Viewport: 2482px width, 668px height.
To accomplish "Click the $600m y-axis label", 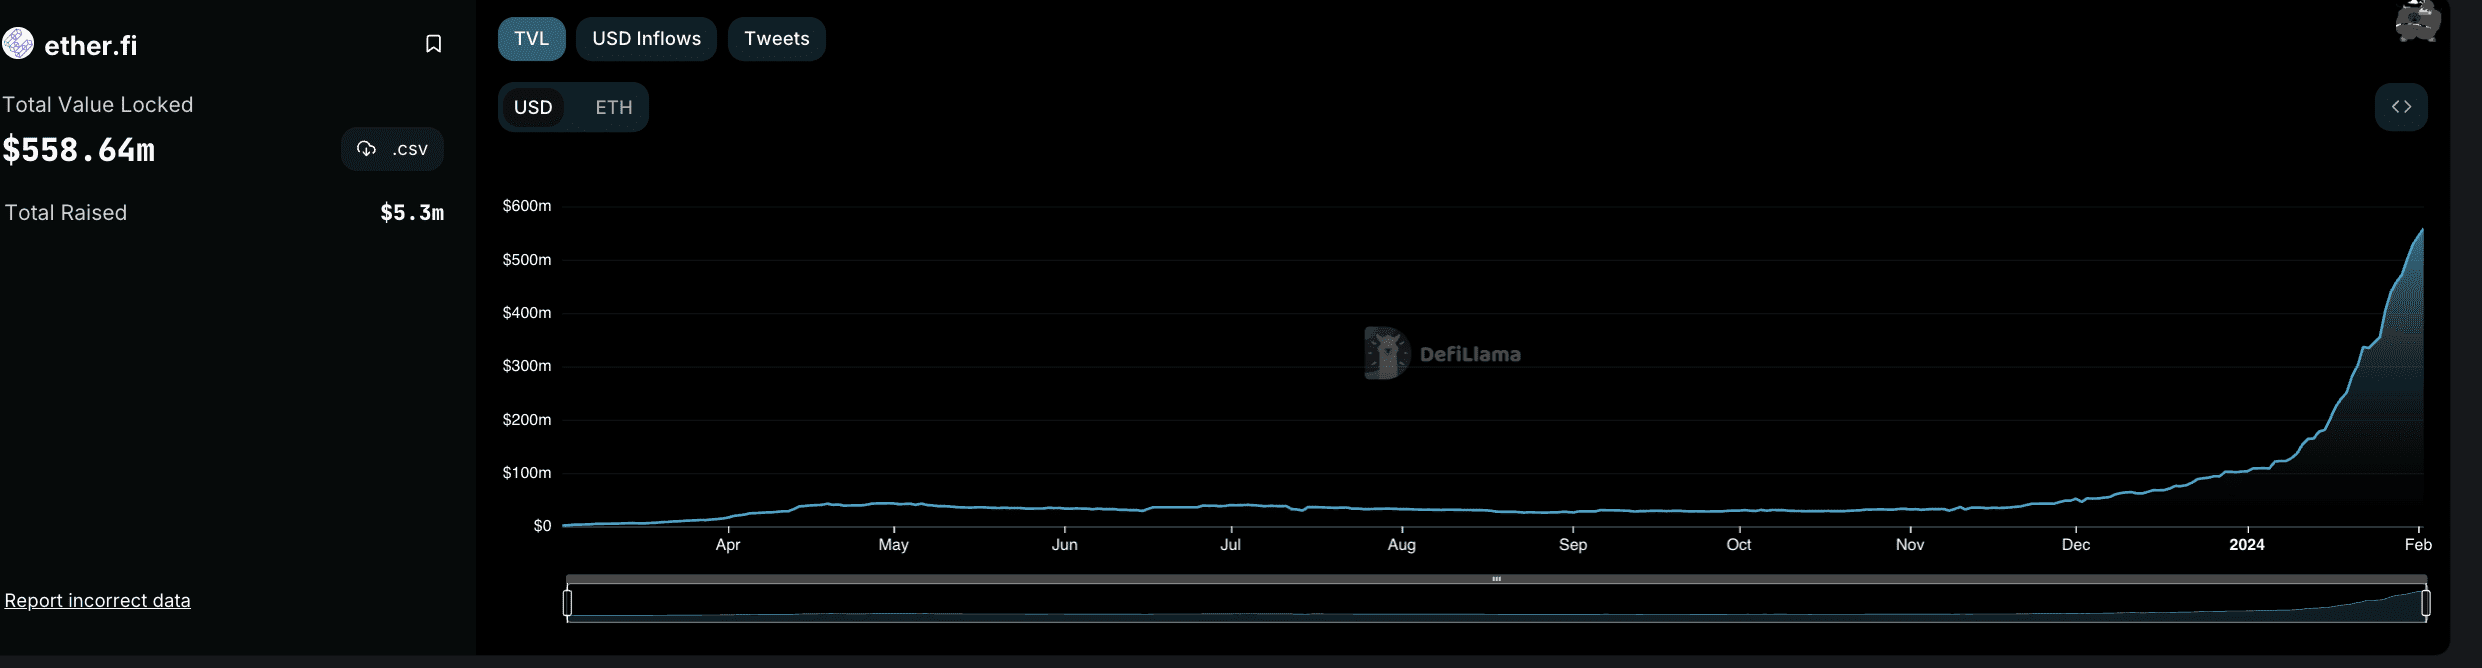I will [x=527, y=206].
